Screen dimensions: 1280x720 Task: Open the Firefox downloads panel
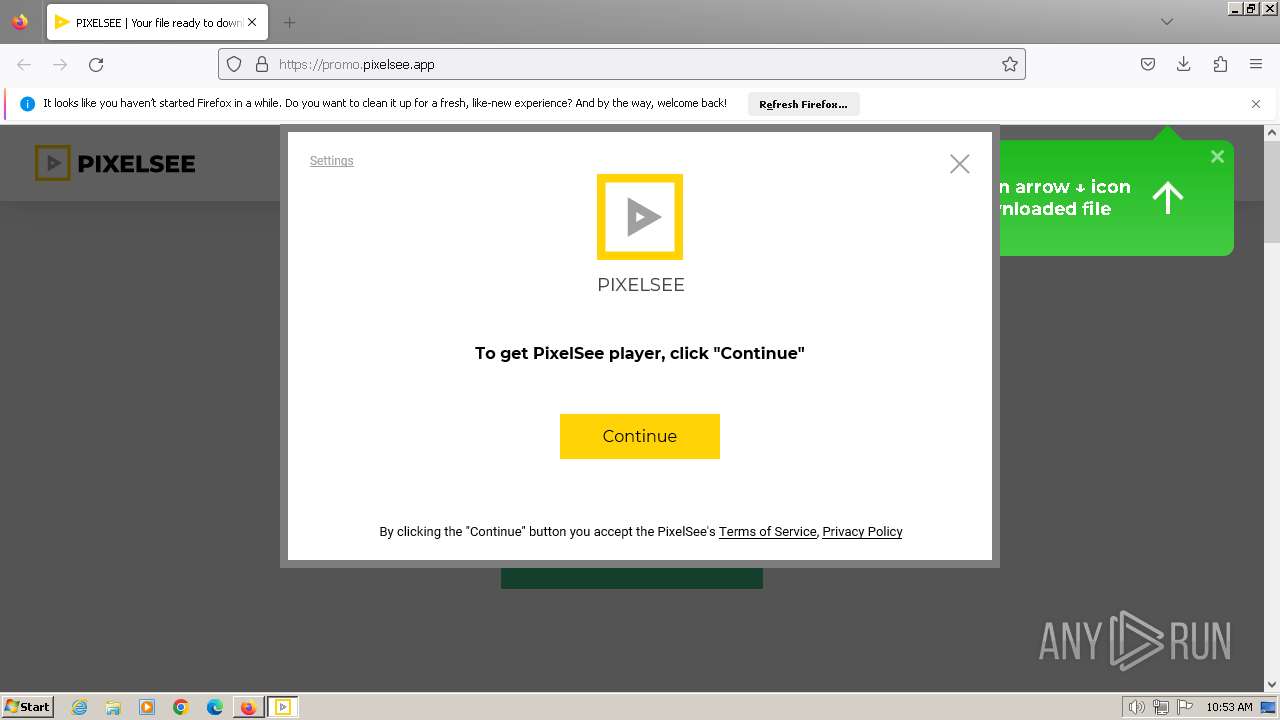1184,64
